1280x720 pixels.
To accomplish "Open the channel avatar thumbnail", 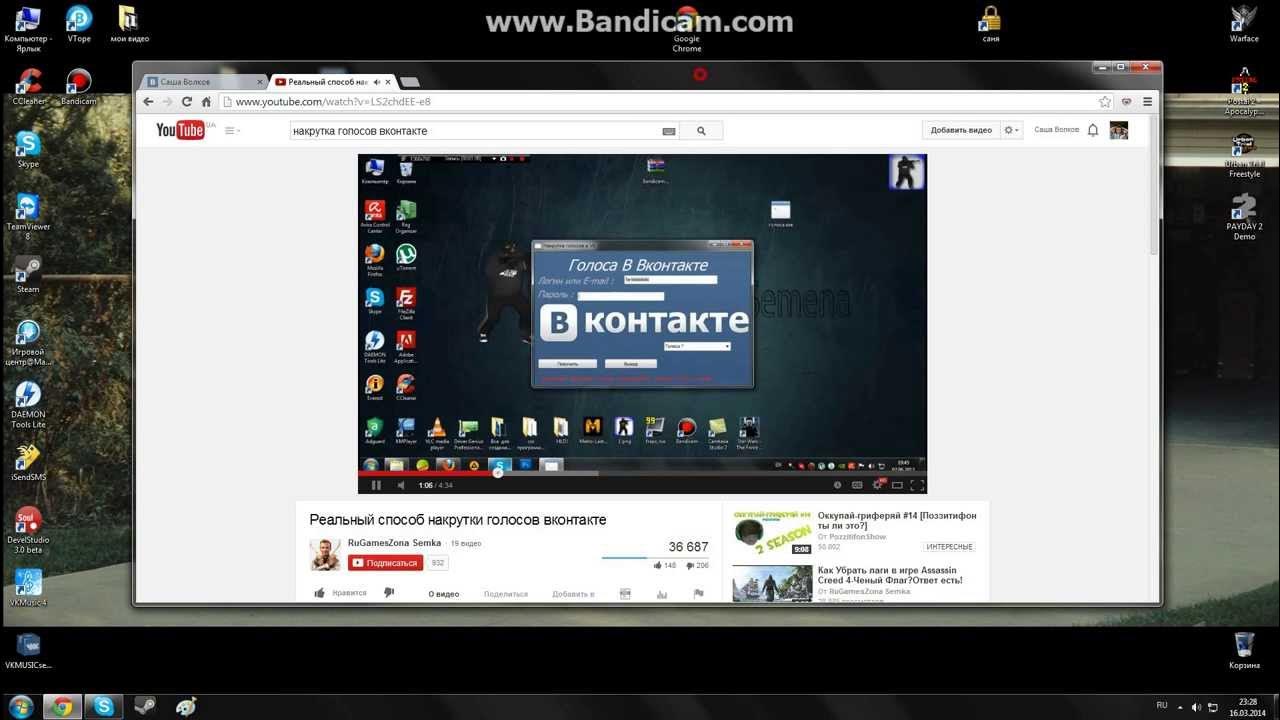I will pyautogui.click(x=325, y=554).
